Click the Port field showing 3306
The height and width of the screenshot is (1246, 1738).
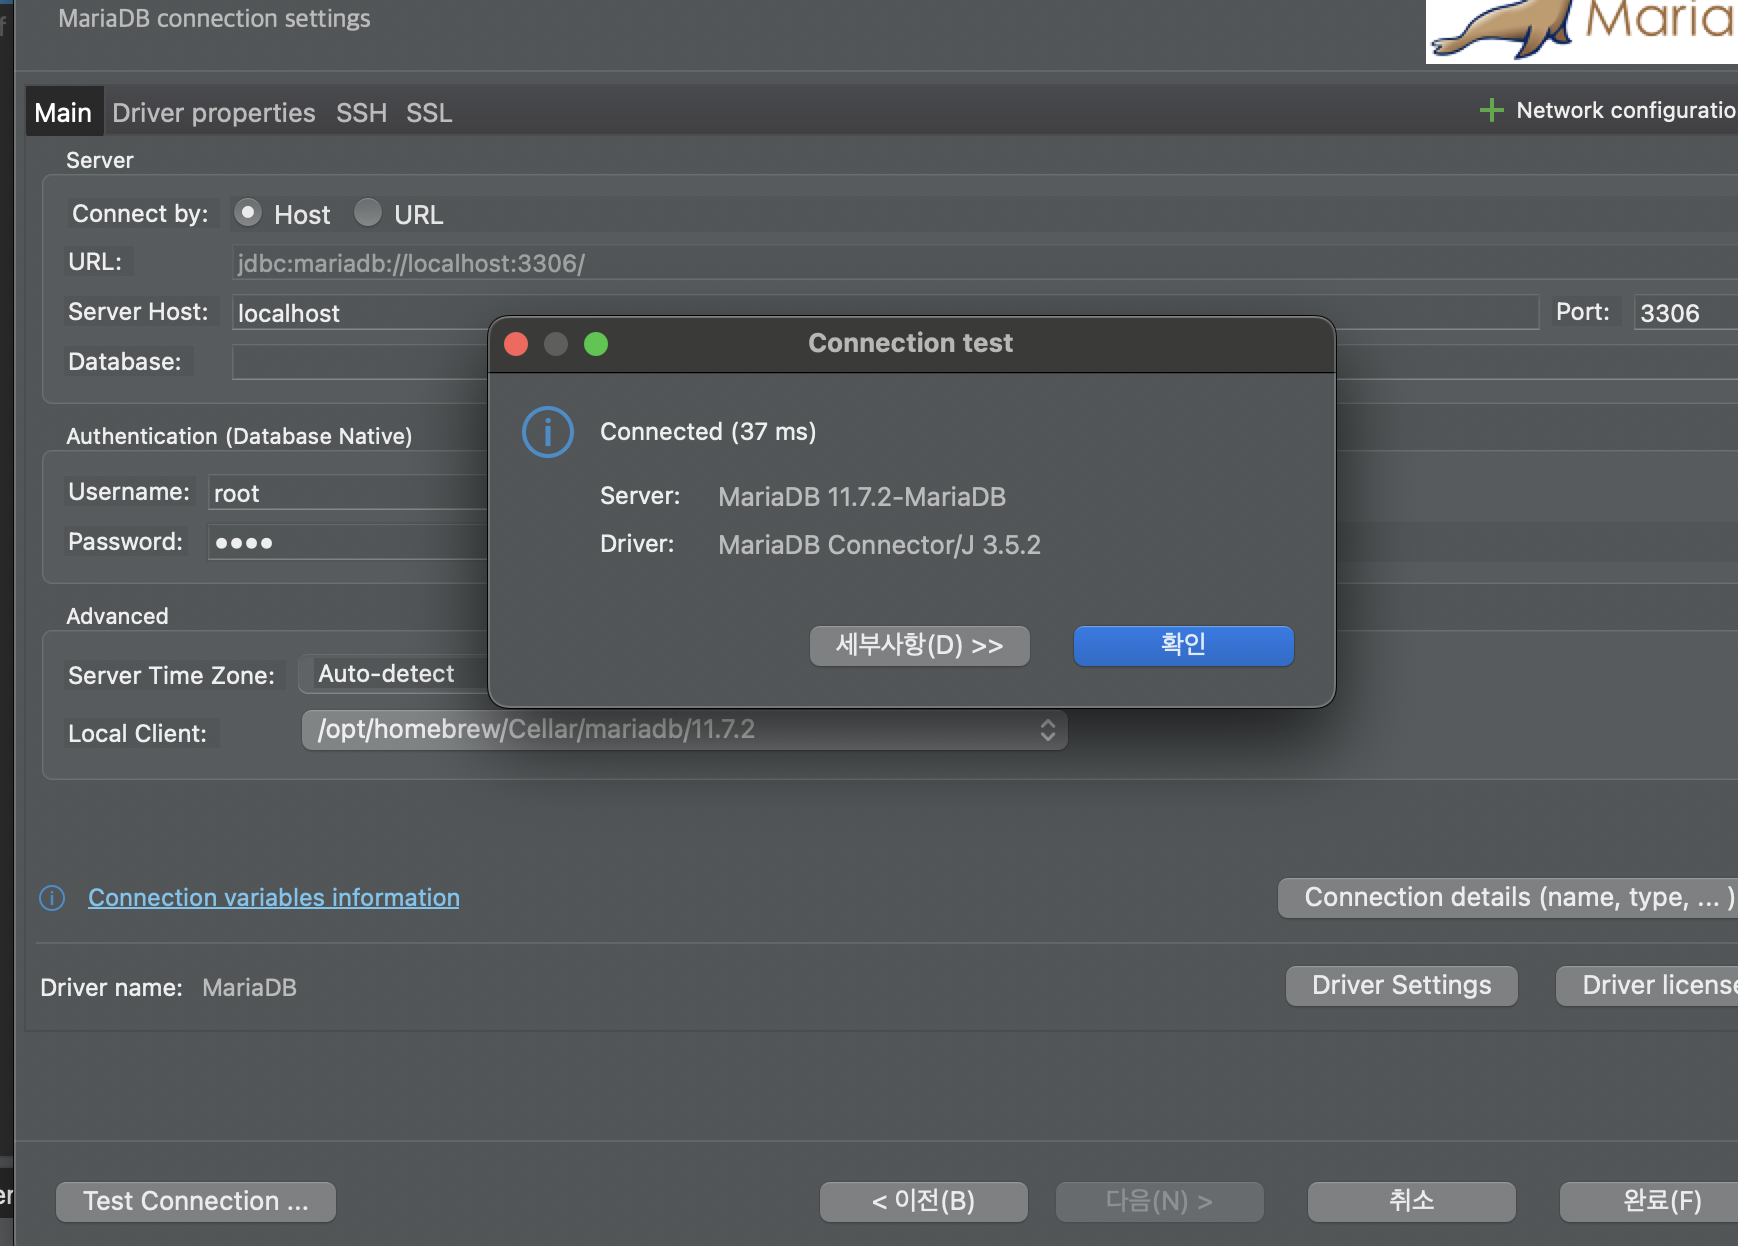click(1686, 313)
